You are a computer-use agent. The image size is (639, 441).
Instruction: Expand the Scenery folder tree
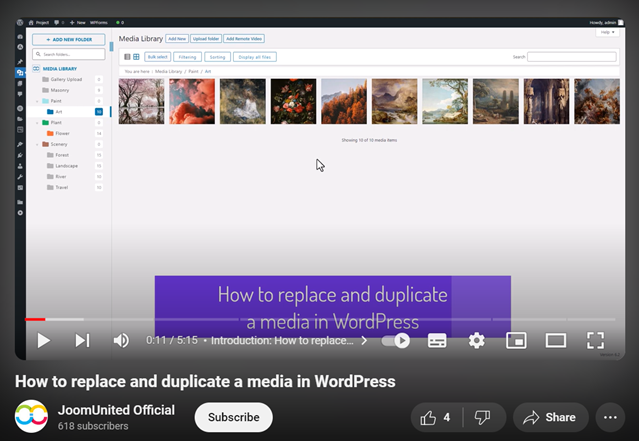click(x=37, y=144)
